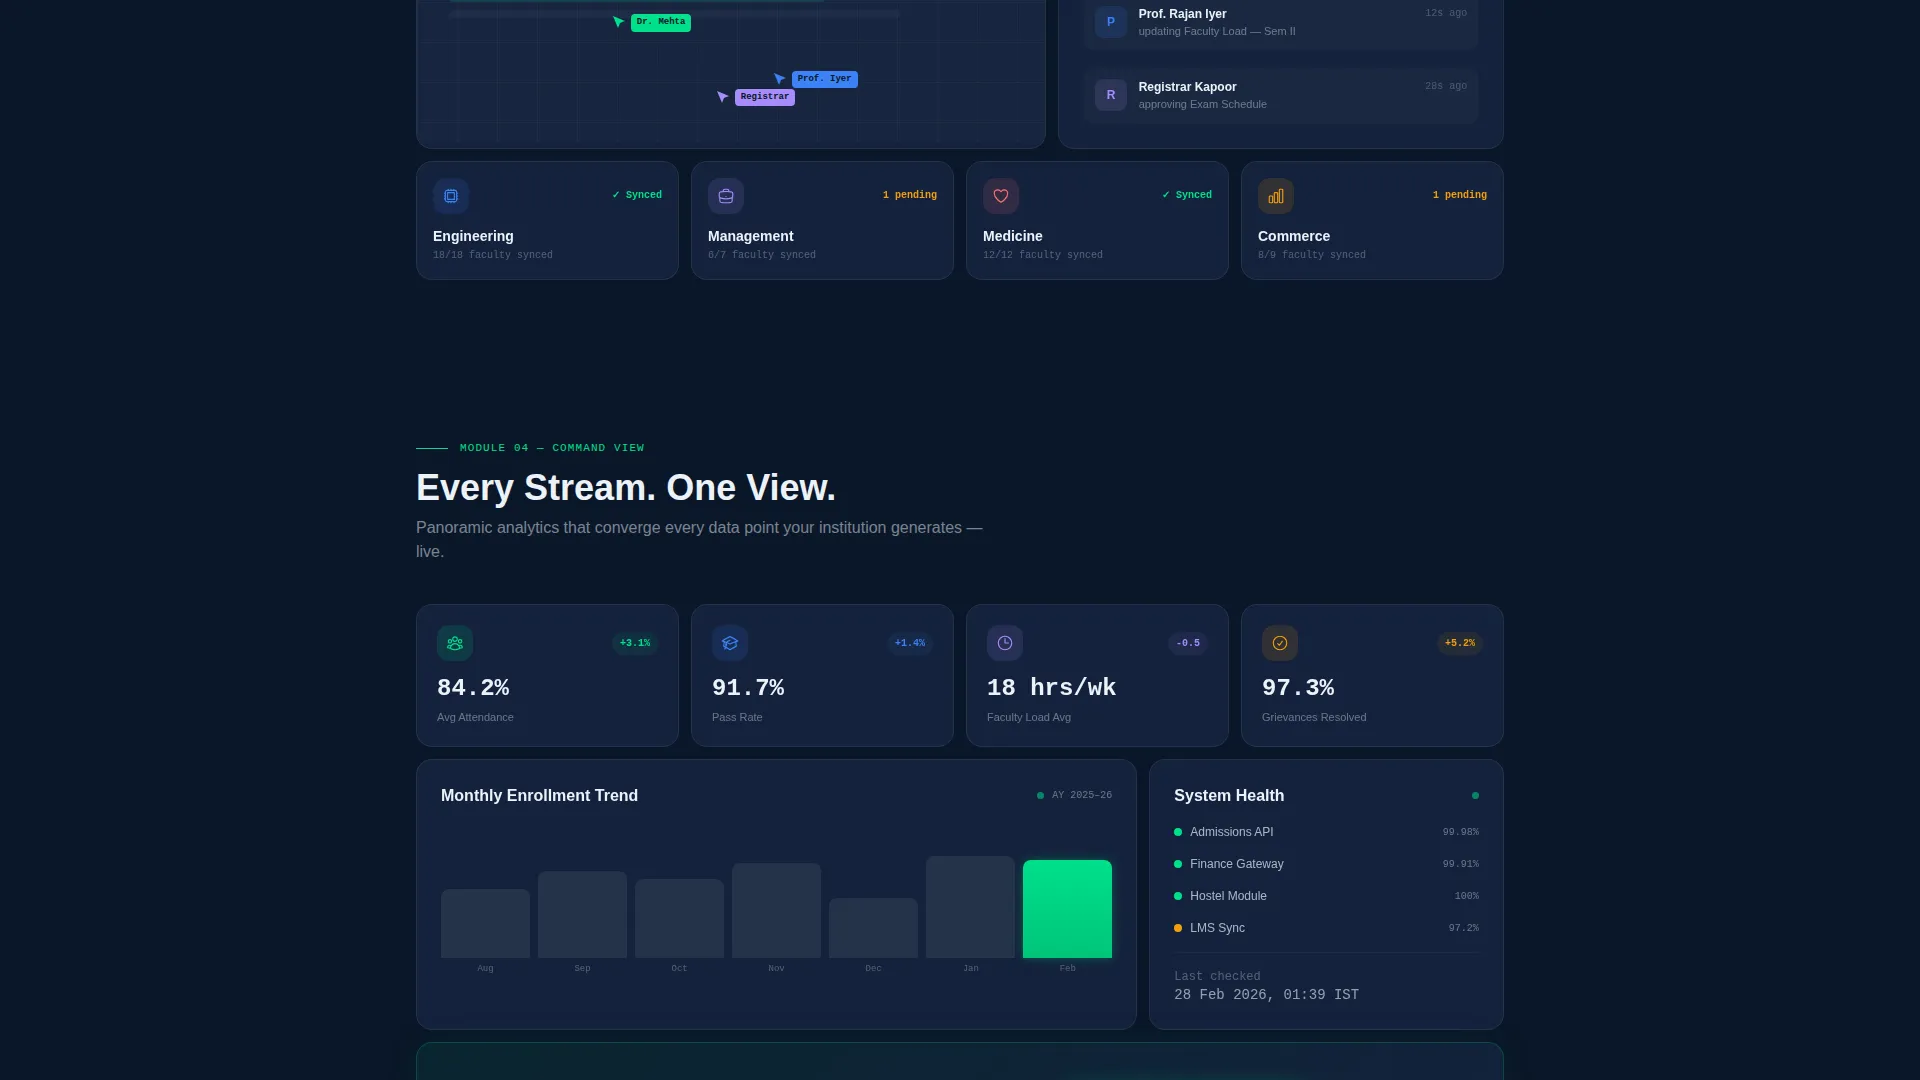Click the Management 1 pending badge

[x=909, y=195]
